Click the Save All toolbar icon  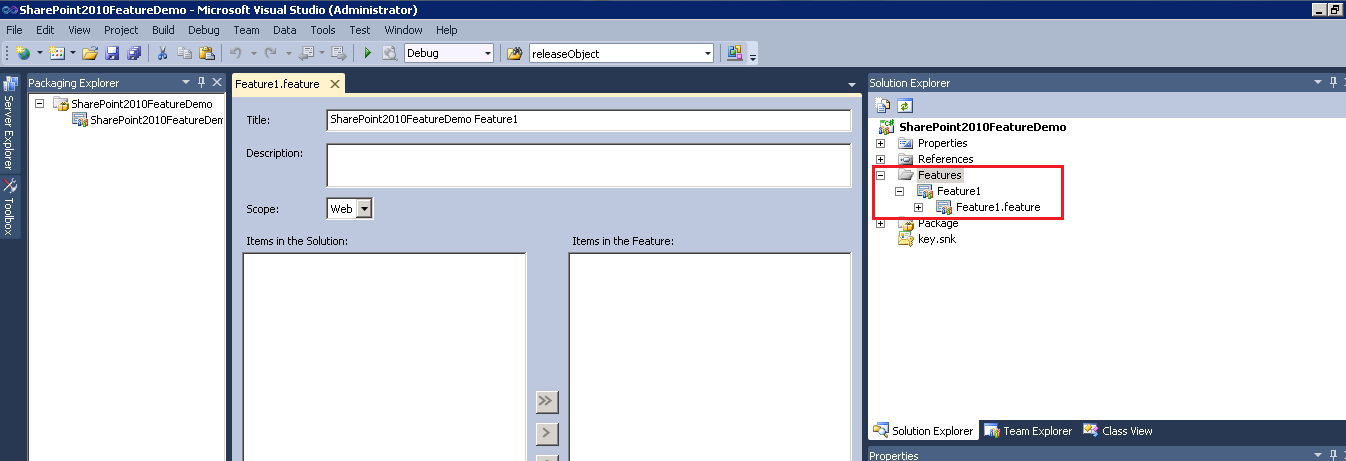133,53
